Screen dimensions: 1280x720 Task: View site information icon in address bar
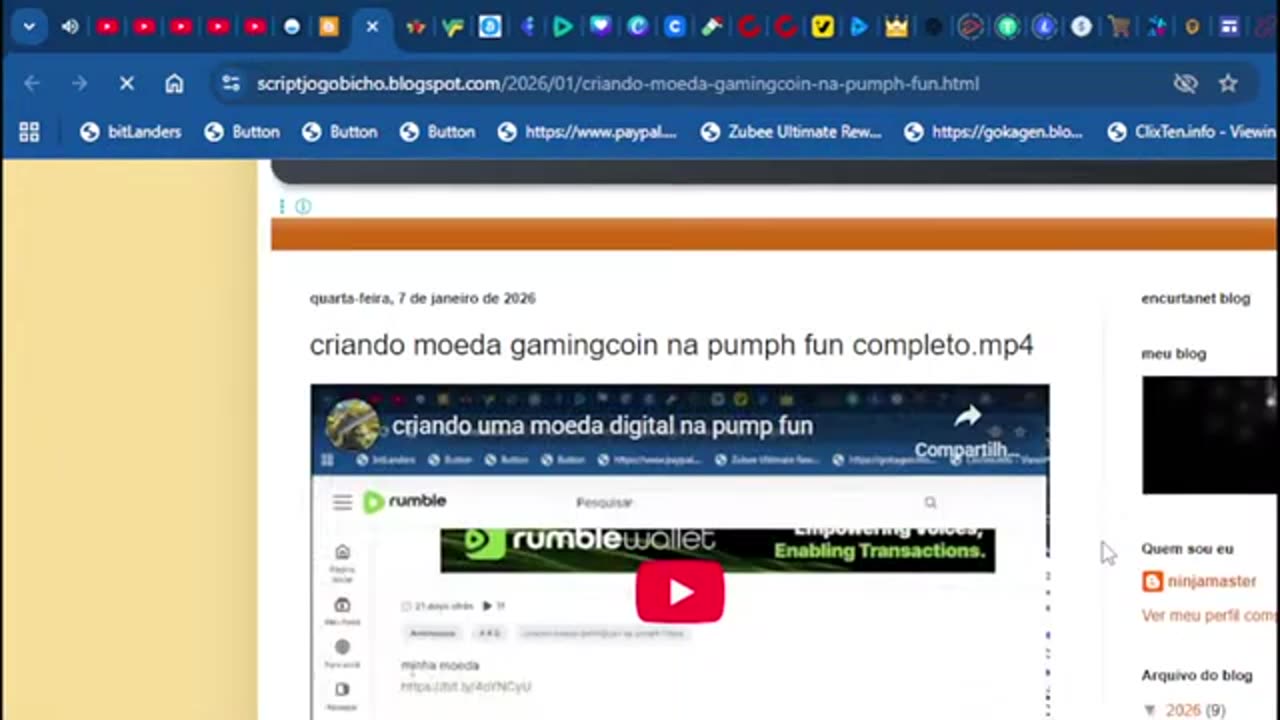click(x=231, y=84)
